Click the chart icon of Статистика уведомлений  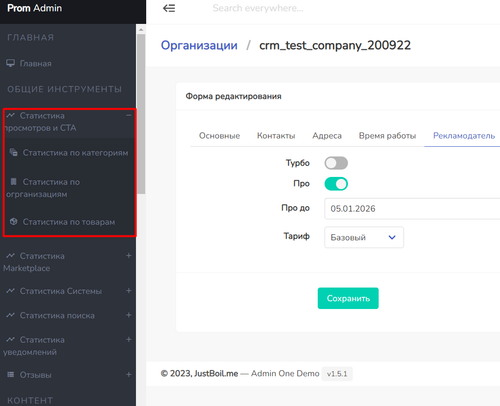(x=11, y=339)
